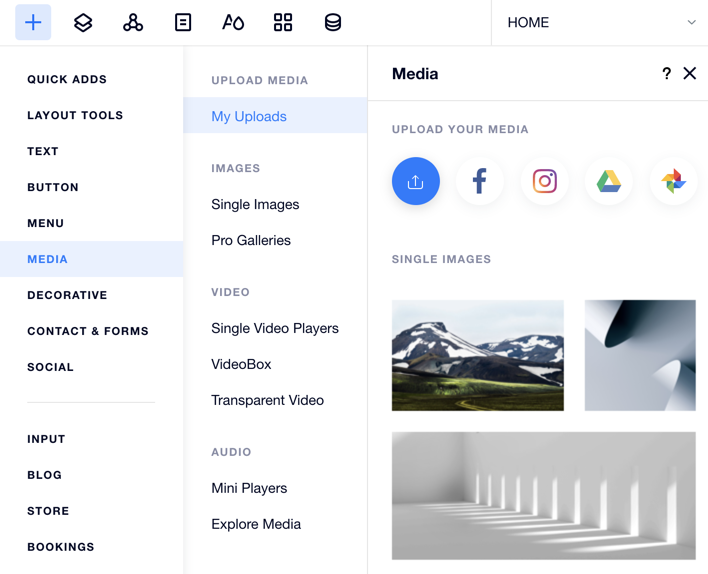Import media from Google Drive
The height and width of the screenshot is (574, 708).
click(x=609, y=181)
